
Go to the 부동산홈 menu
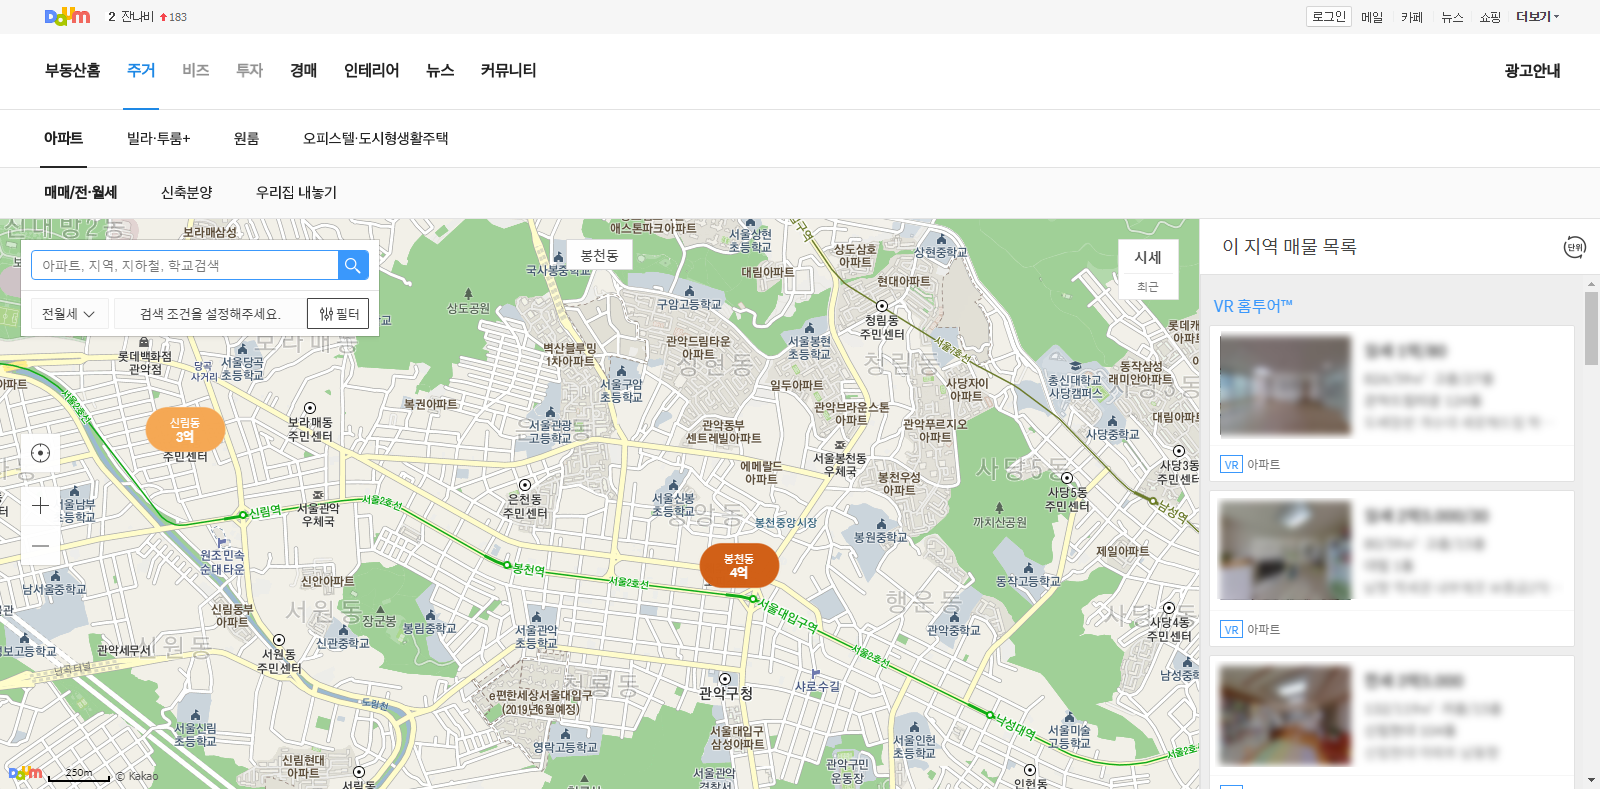pos(72,70)
